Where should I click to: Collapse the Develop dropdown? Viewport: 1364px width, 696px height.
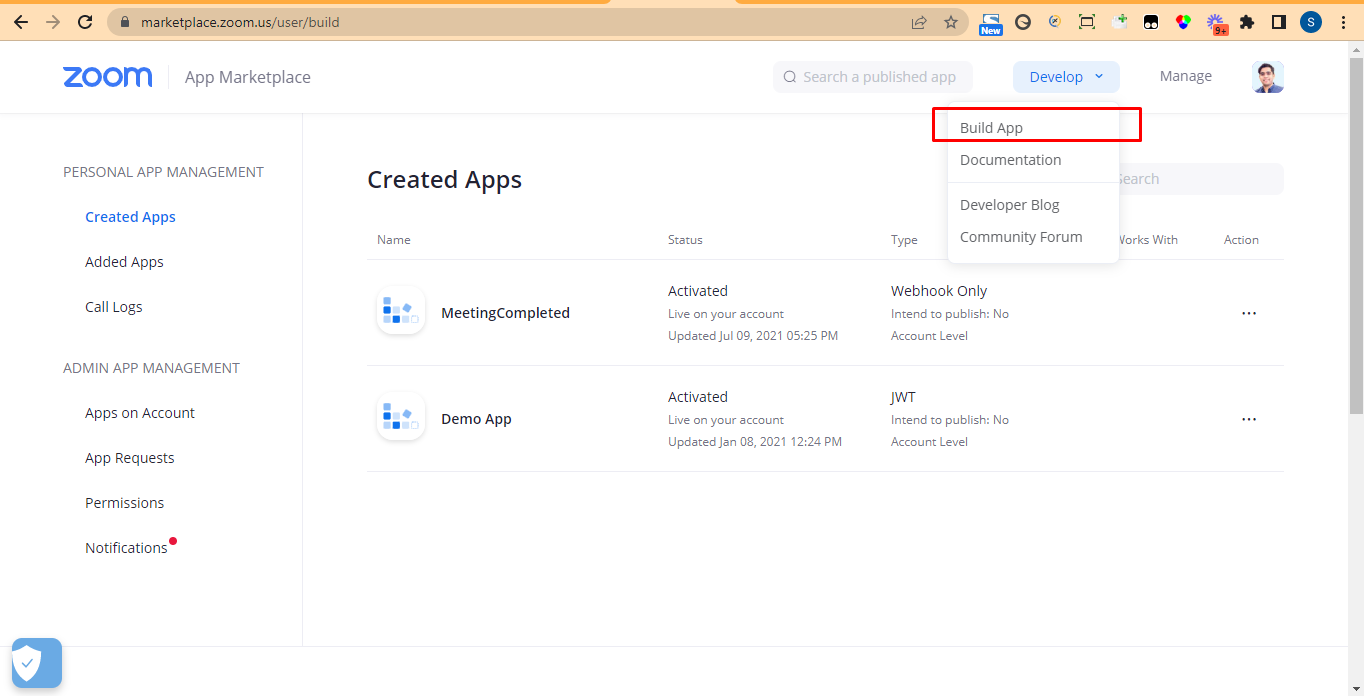coord(1066,77)
